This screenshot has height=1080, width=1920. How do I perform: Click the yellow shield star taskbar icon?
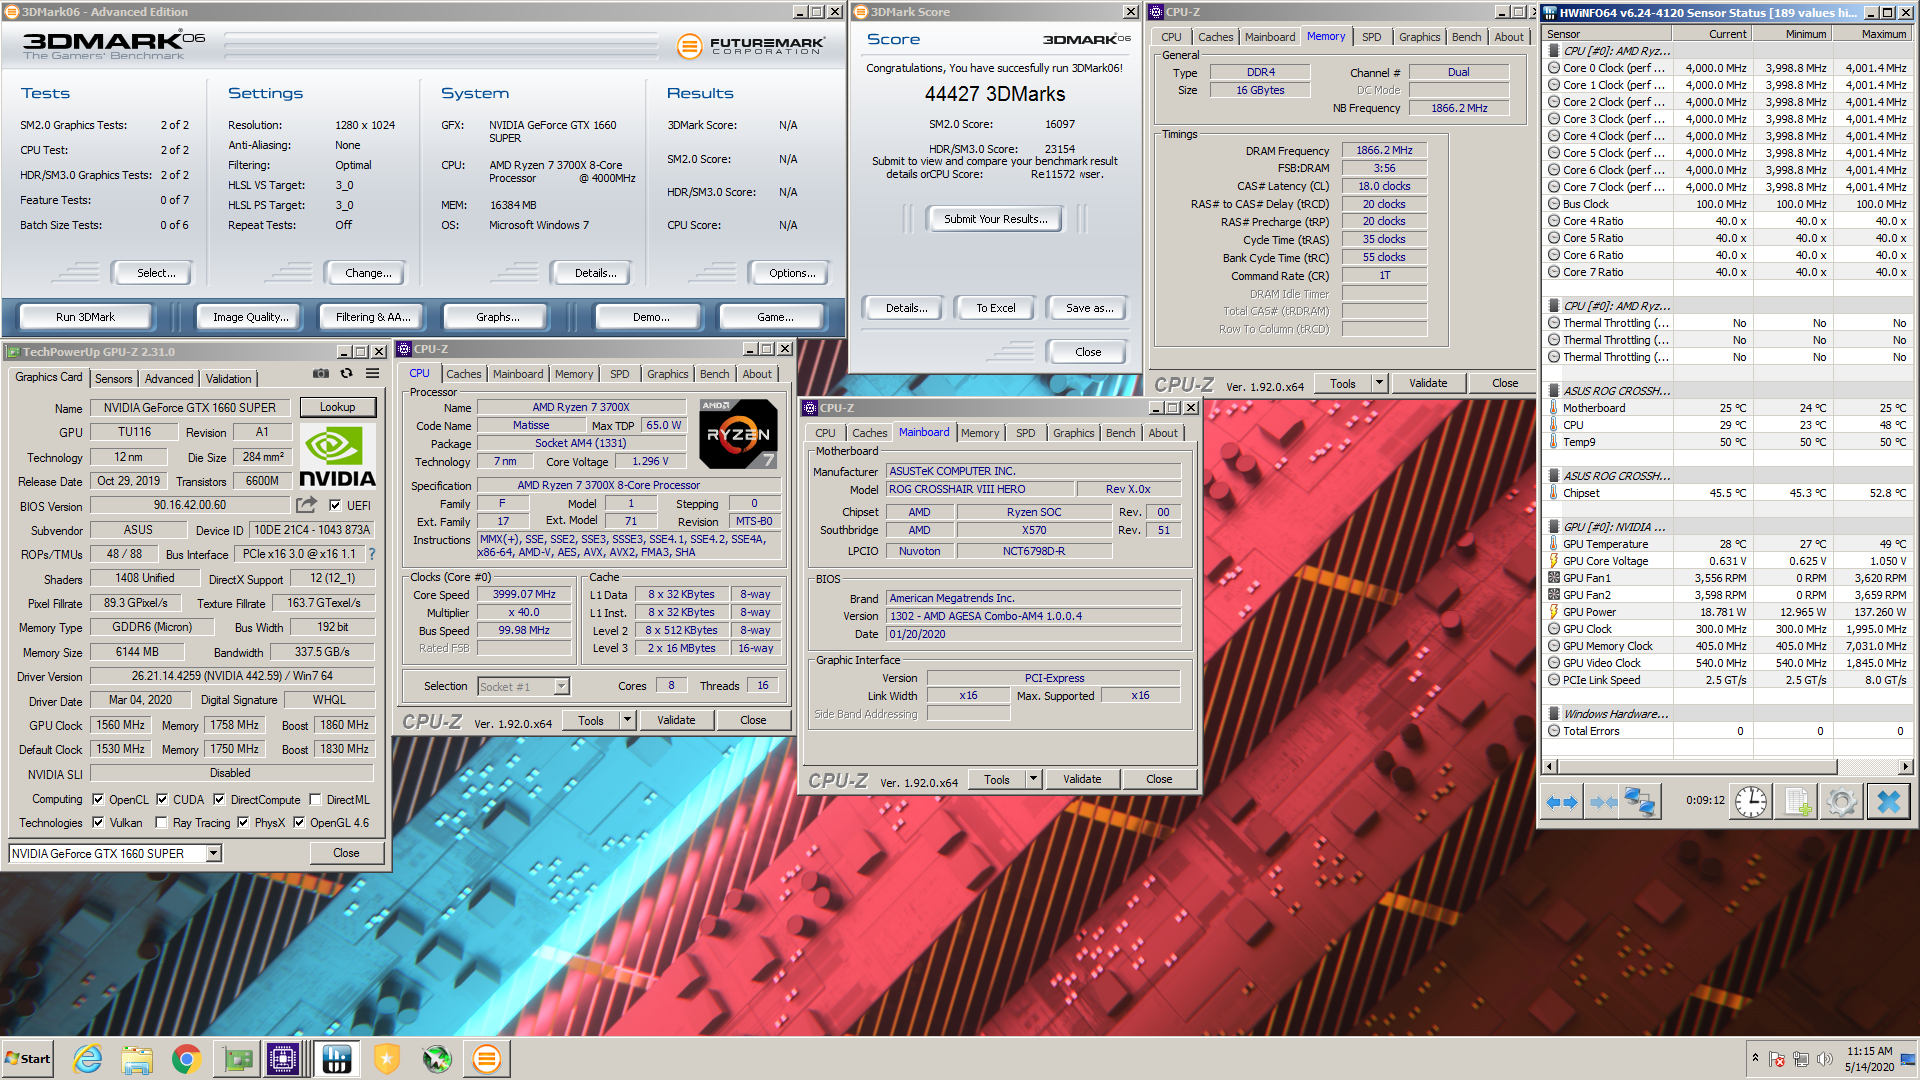387,1059
